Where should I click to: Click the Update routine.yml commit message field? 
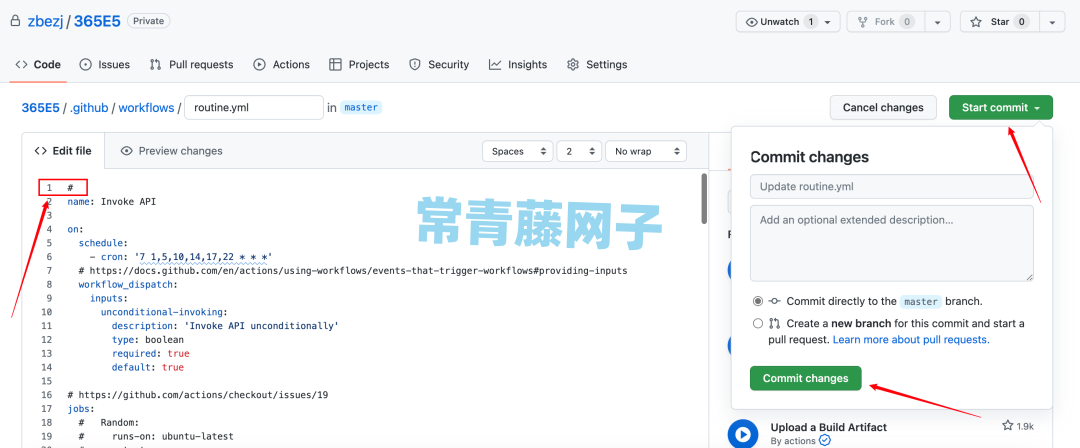pyautogui.click(x=892, y=186)
